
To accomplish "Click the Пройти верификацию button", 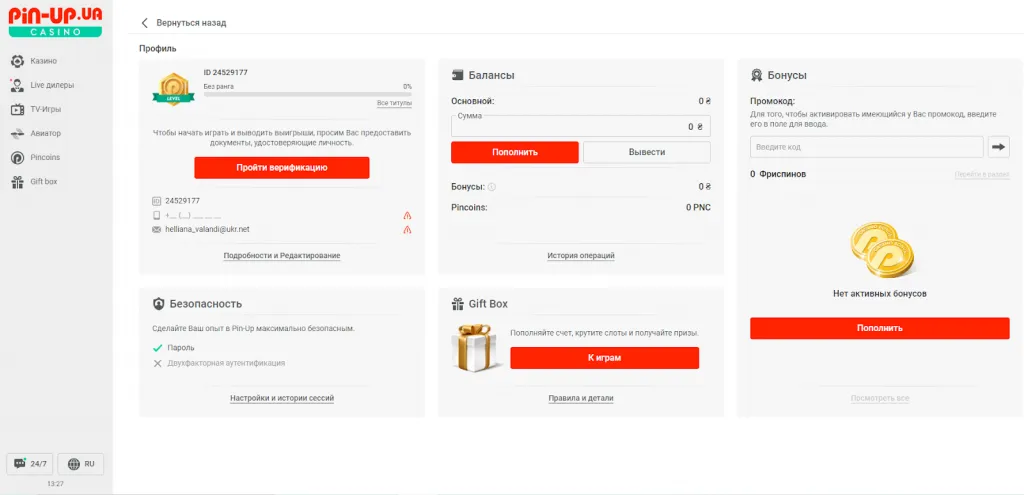I will click(x=281, y=168).
